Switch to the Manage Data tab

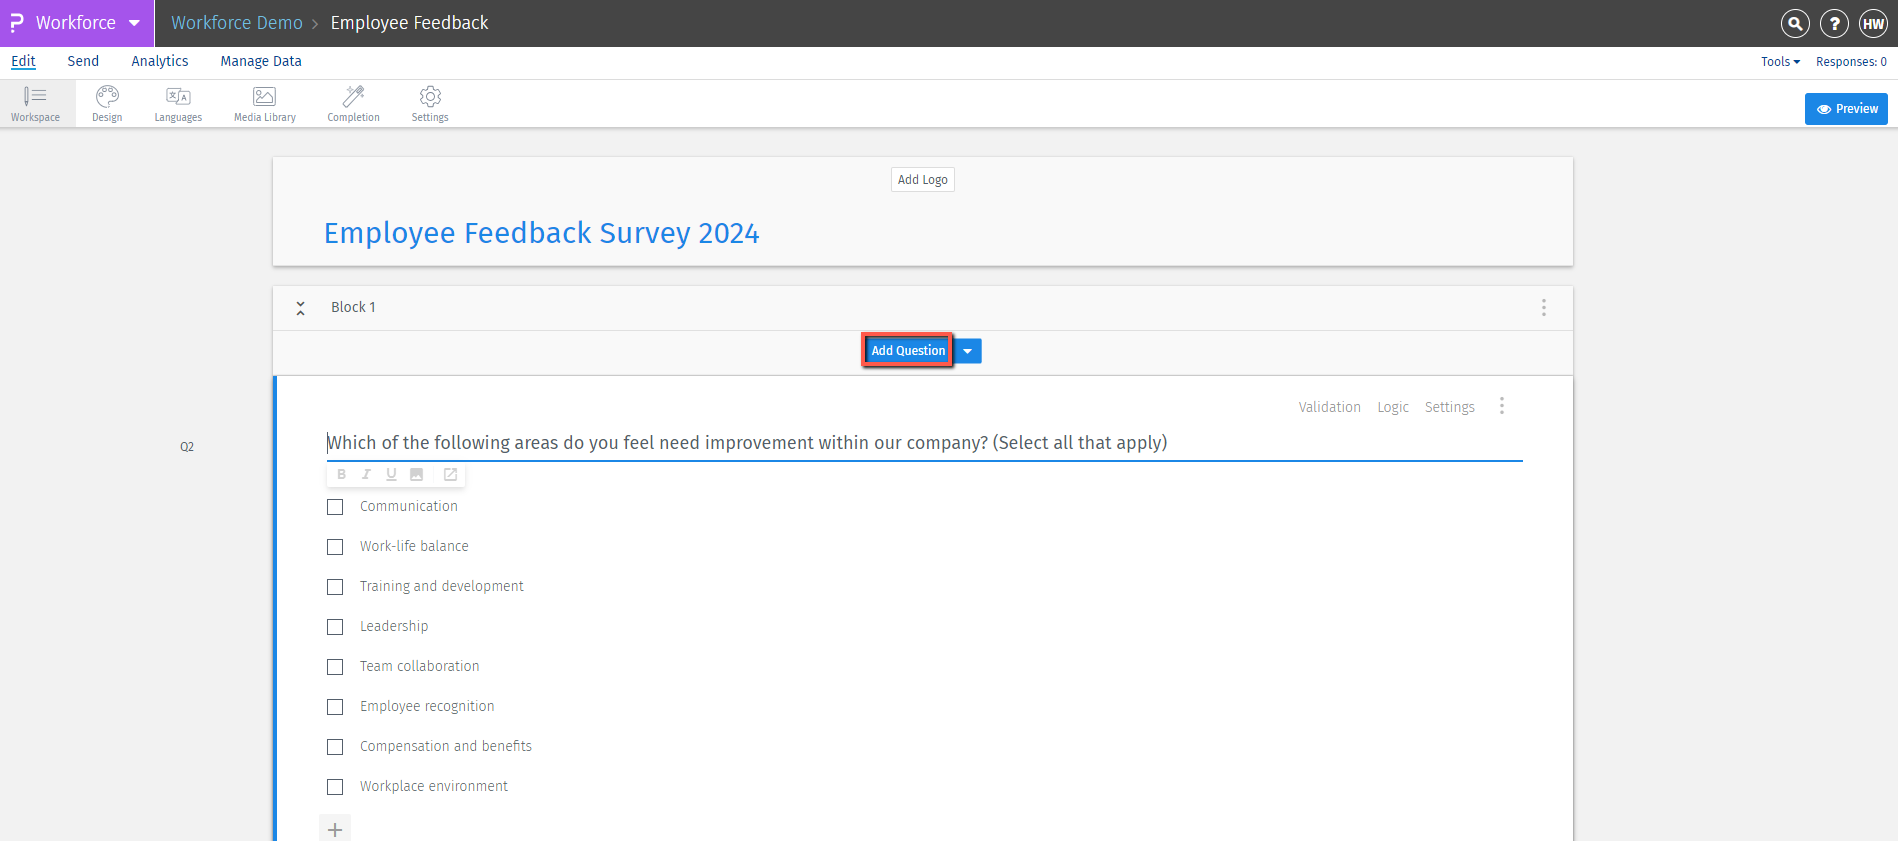pos(261,61)
